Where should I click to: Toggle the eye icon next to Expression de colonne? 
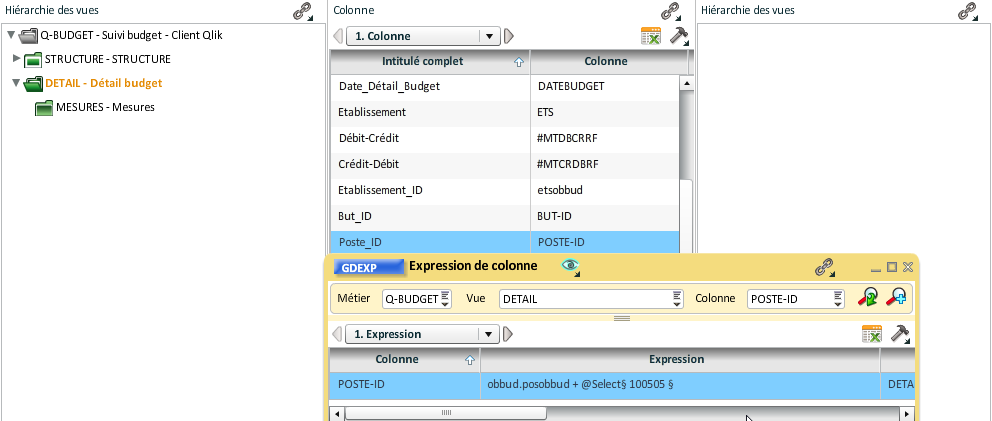click(x=571, y=267)
